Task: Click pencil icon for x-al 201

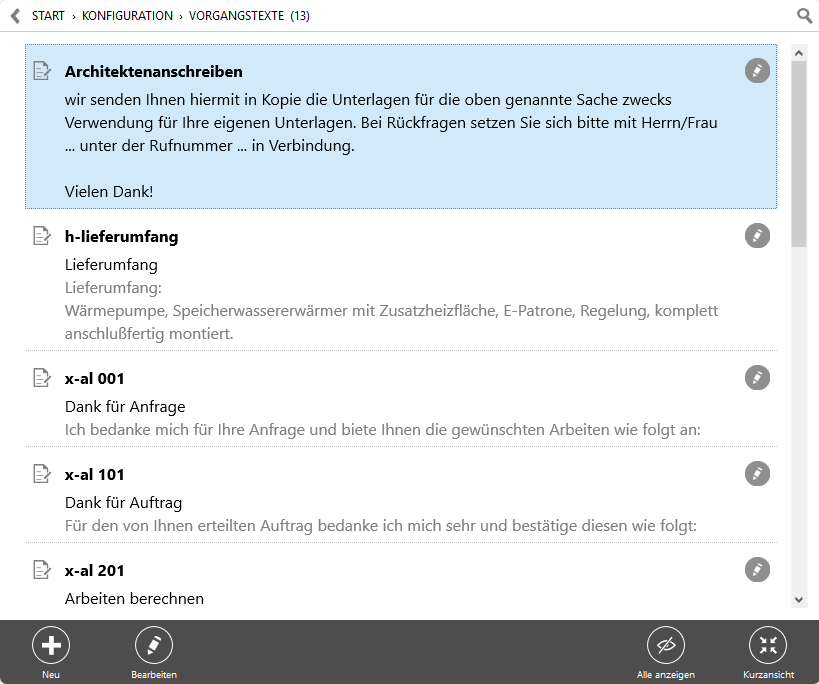Action: point(757,570)
